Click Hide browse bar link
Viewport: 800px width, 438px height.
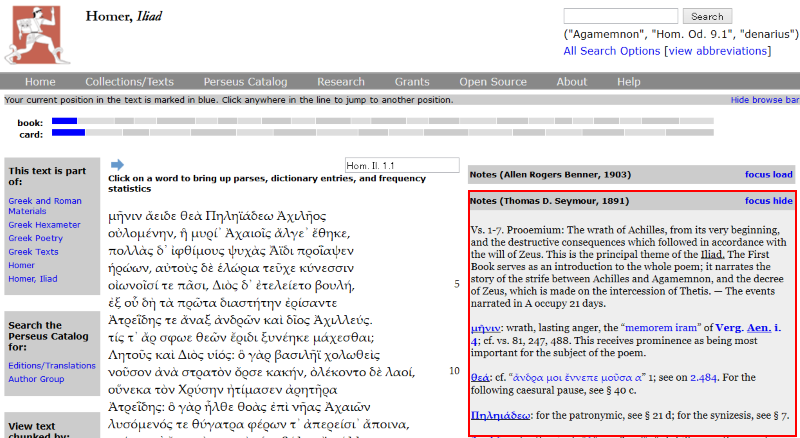pos(765,100)
